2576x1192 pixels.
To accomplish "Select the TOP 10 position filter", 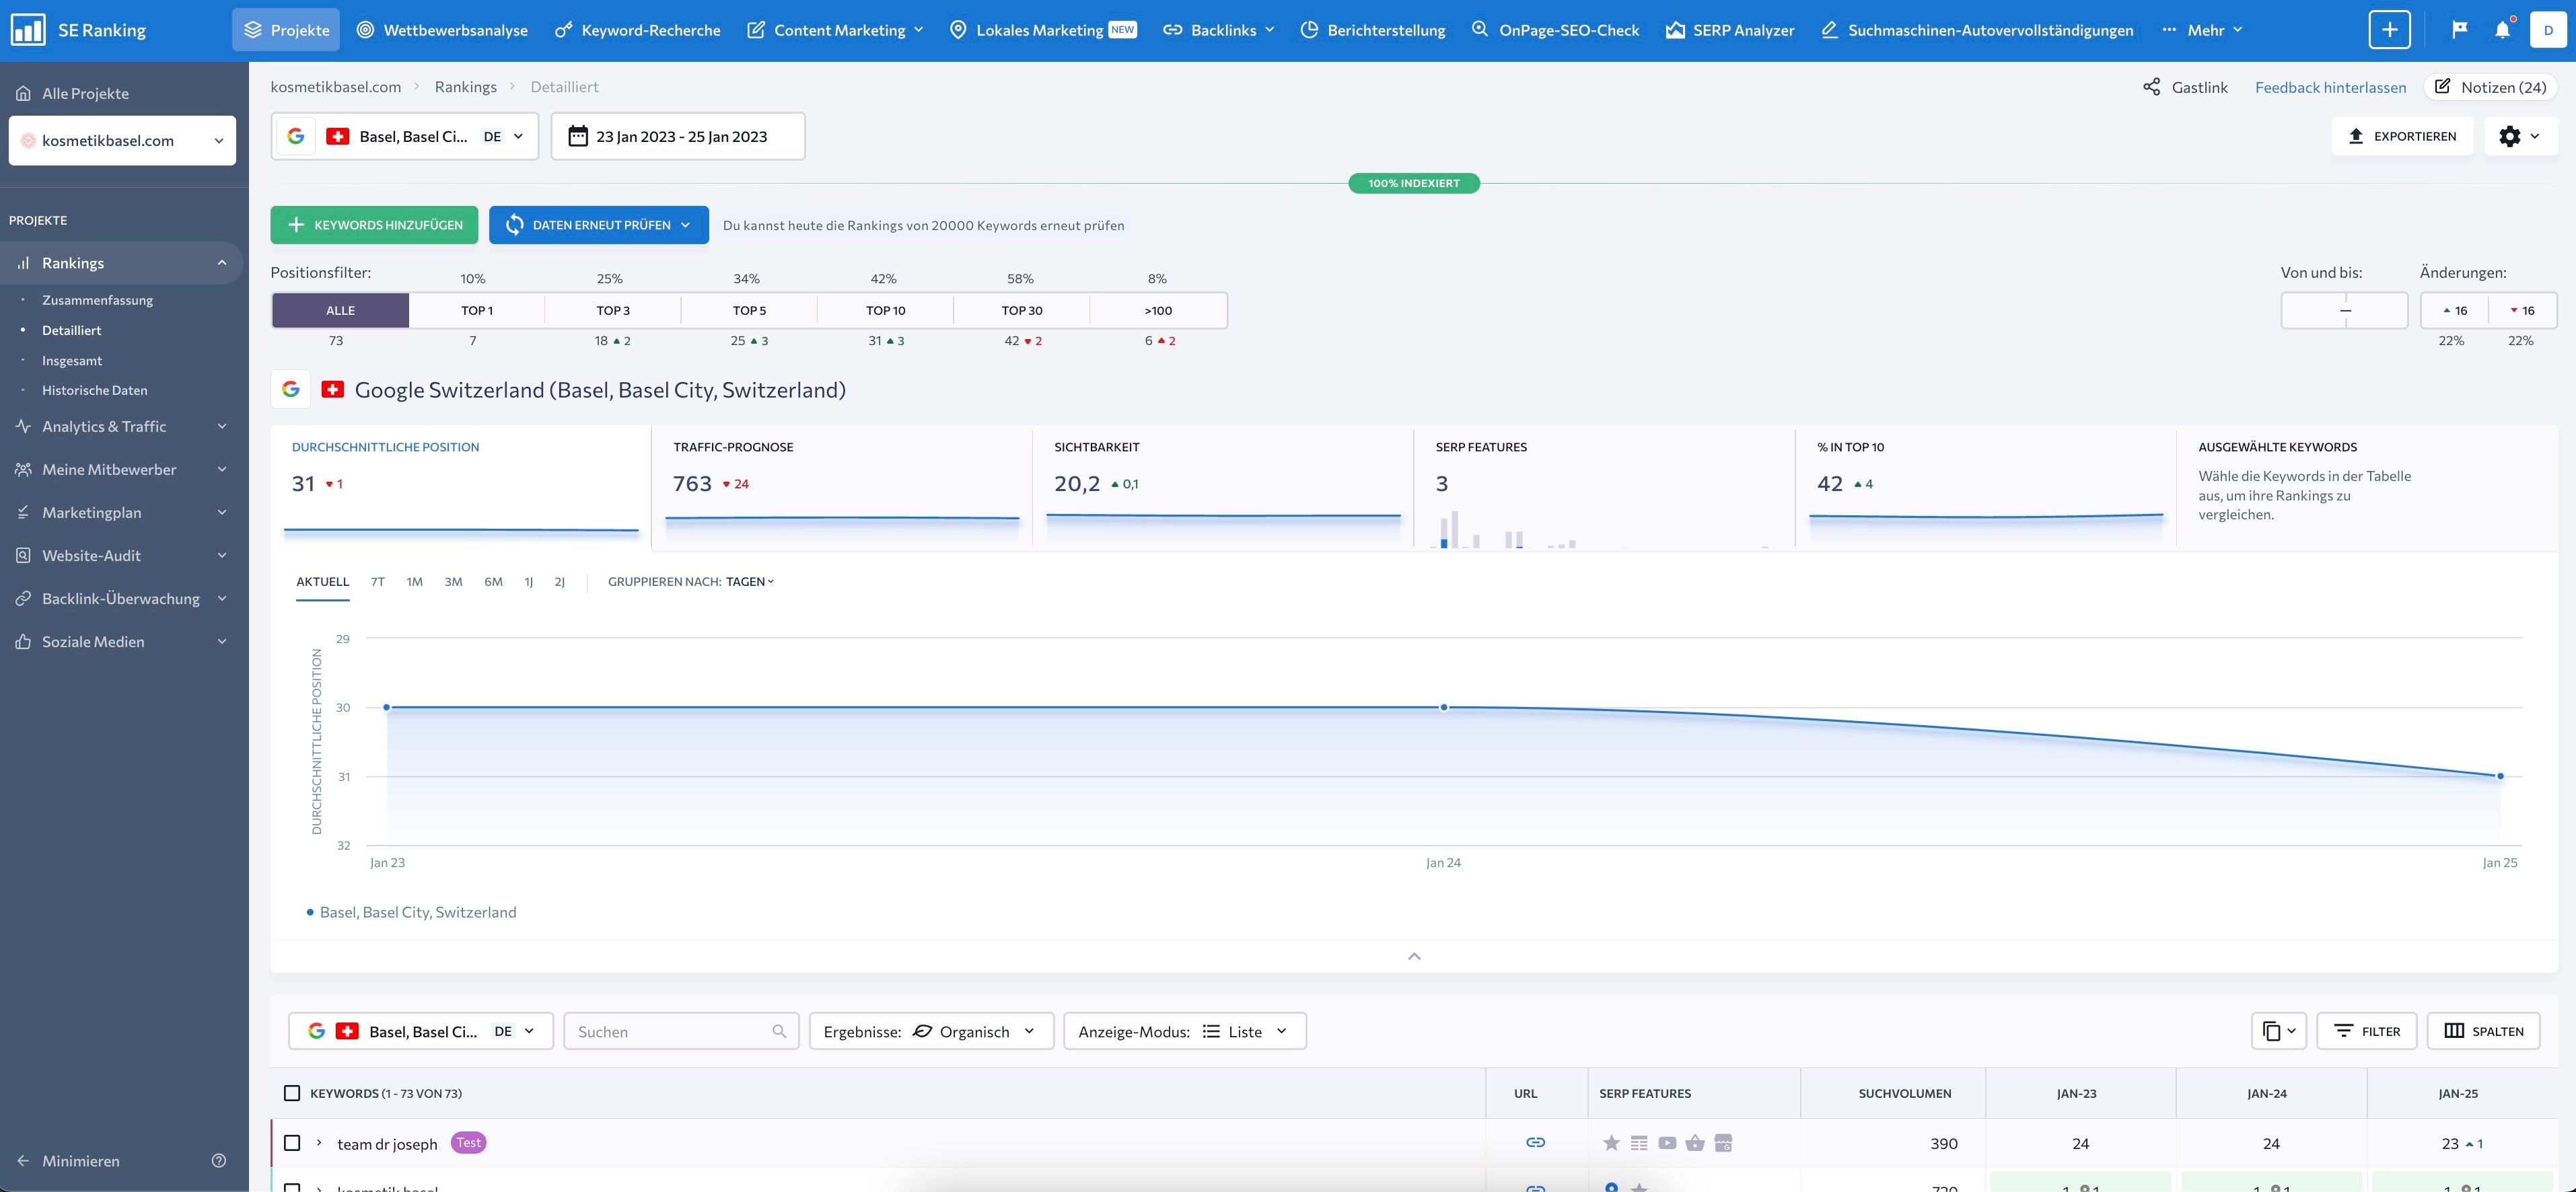I will pos(885,310).
